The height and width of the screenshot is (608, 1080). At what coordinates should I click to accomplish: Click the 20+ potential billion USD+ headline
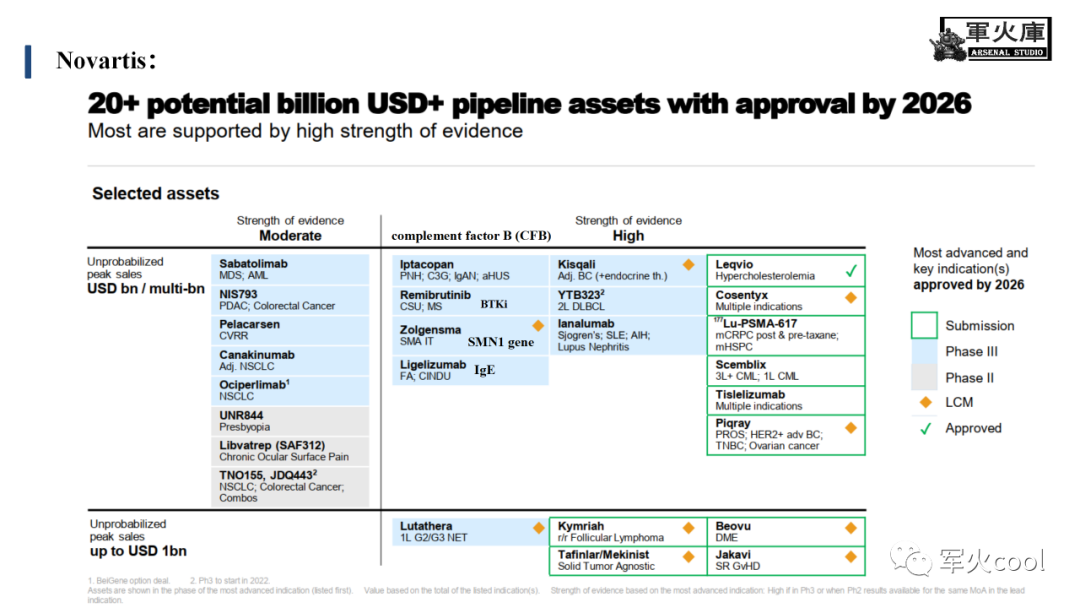pyautogui.click(x=529, y=104)
